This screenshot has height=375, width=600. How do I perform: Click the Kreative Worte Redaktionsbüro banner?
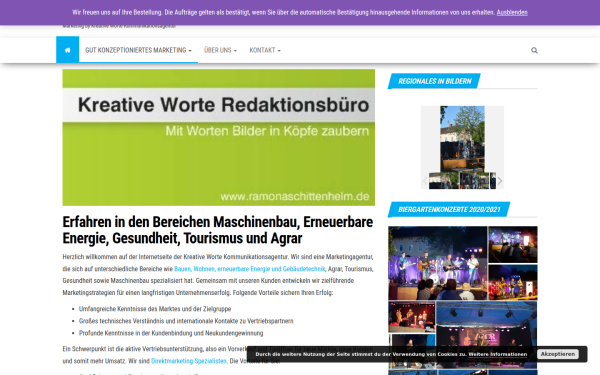pyautogui.click(x=218, y=137)
